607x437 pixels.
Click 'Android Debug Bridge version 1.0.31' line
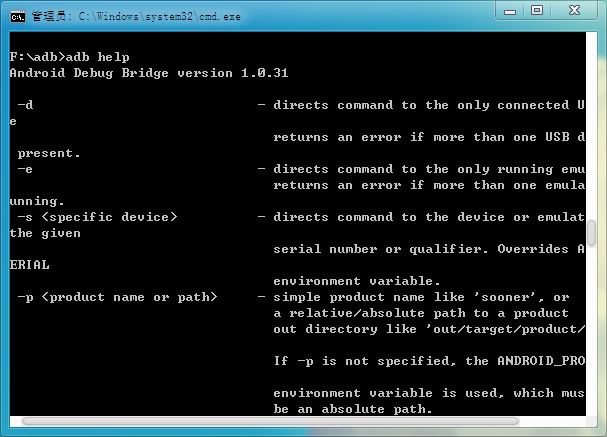point(149,73)
